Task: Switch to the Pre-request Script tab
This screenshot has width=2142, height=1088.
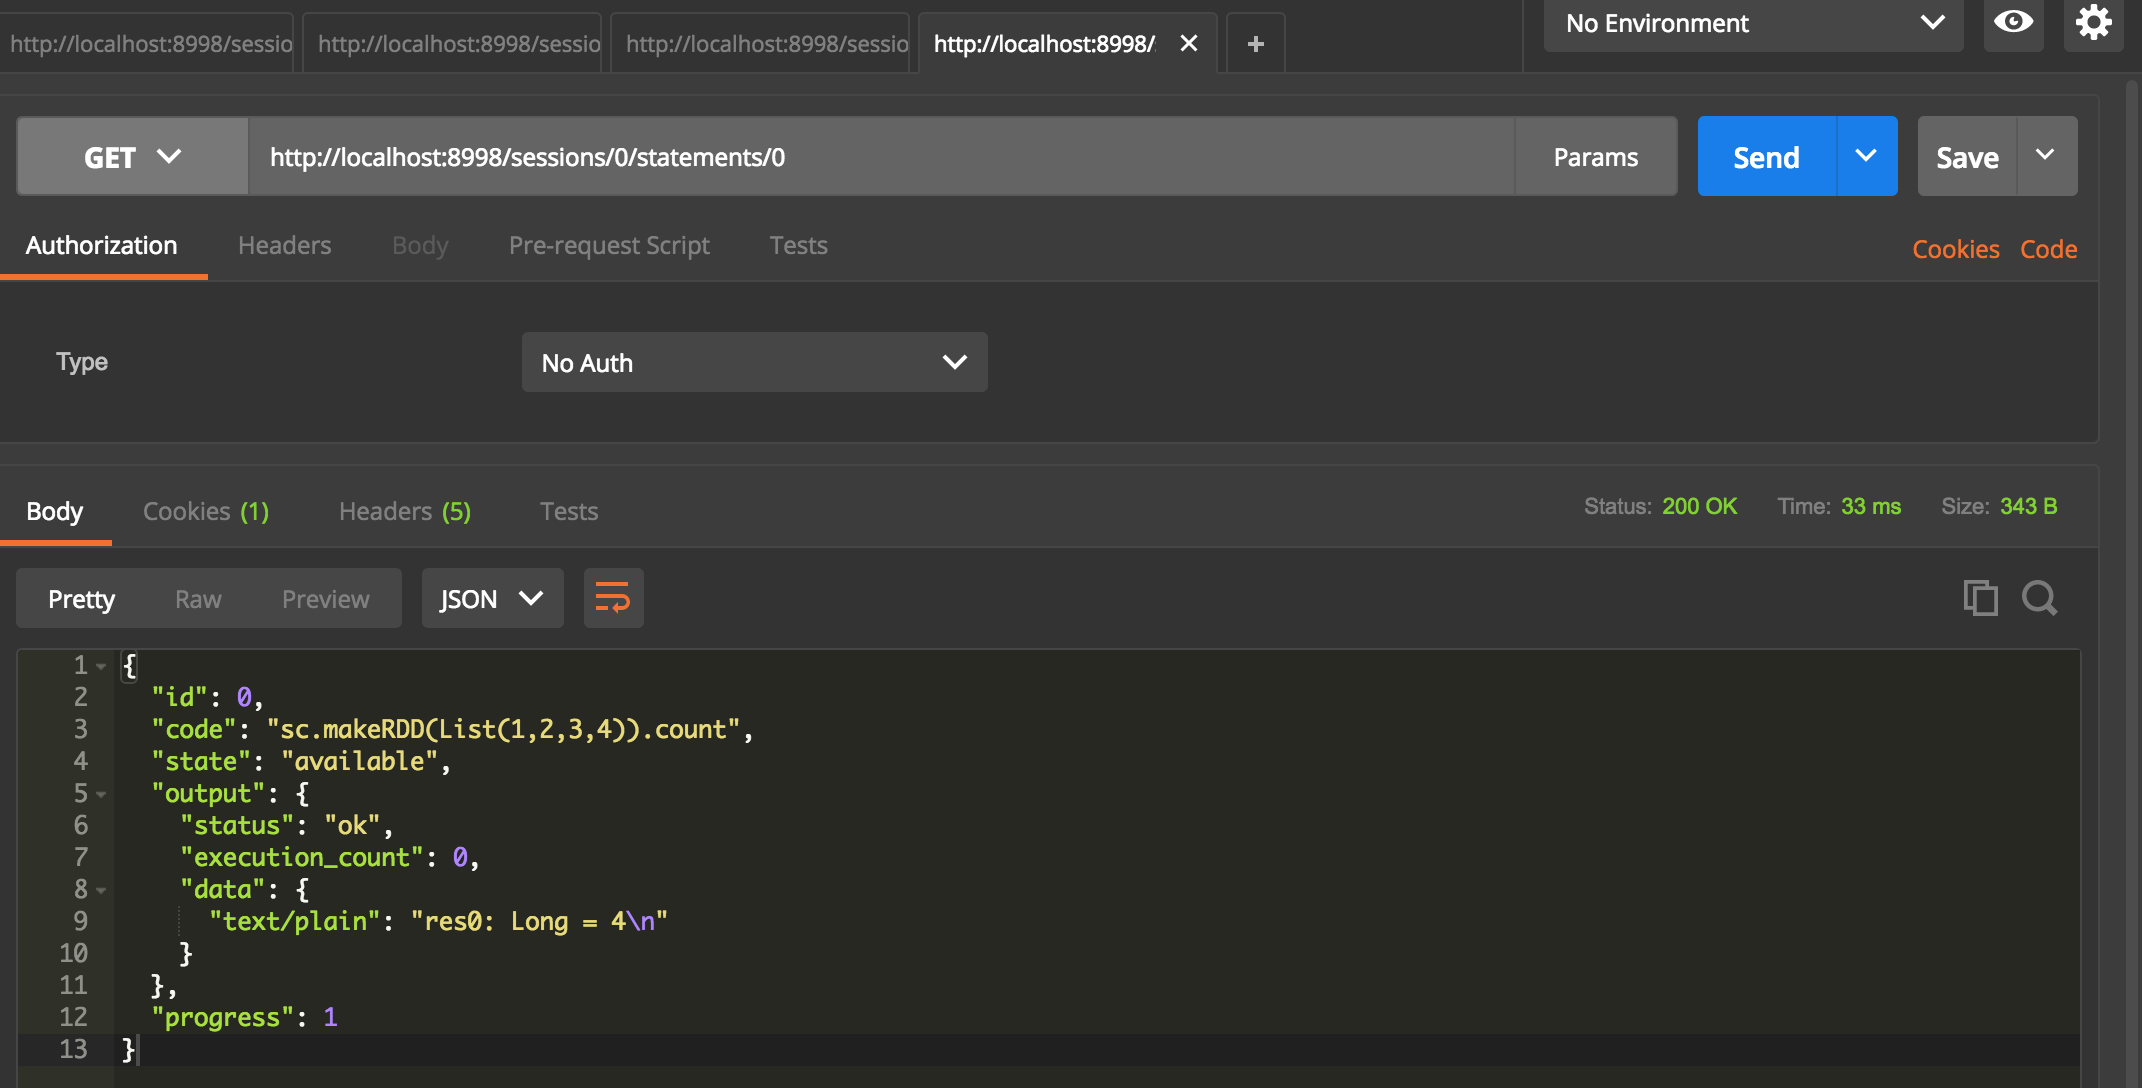Action: (609, 245)
